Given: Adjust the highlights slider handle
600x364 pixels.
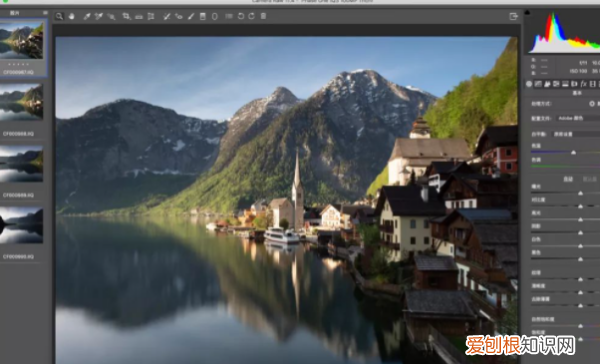Looking at the screenshot, I should 580,220.
